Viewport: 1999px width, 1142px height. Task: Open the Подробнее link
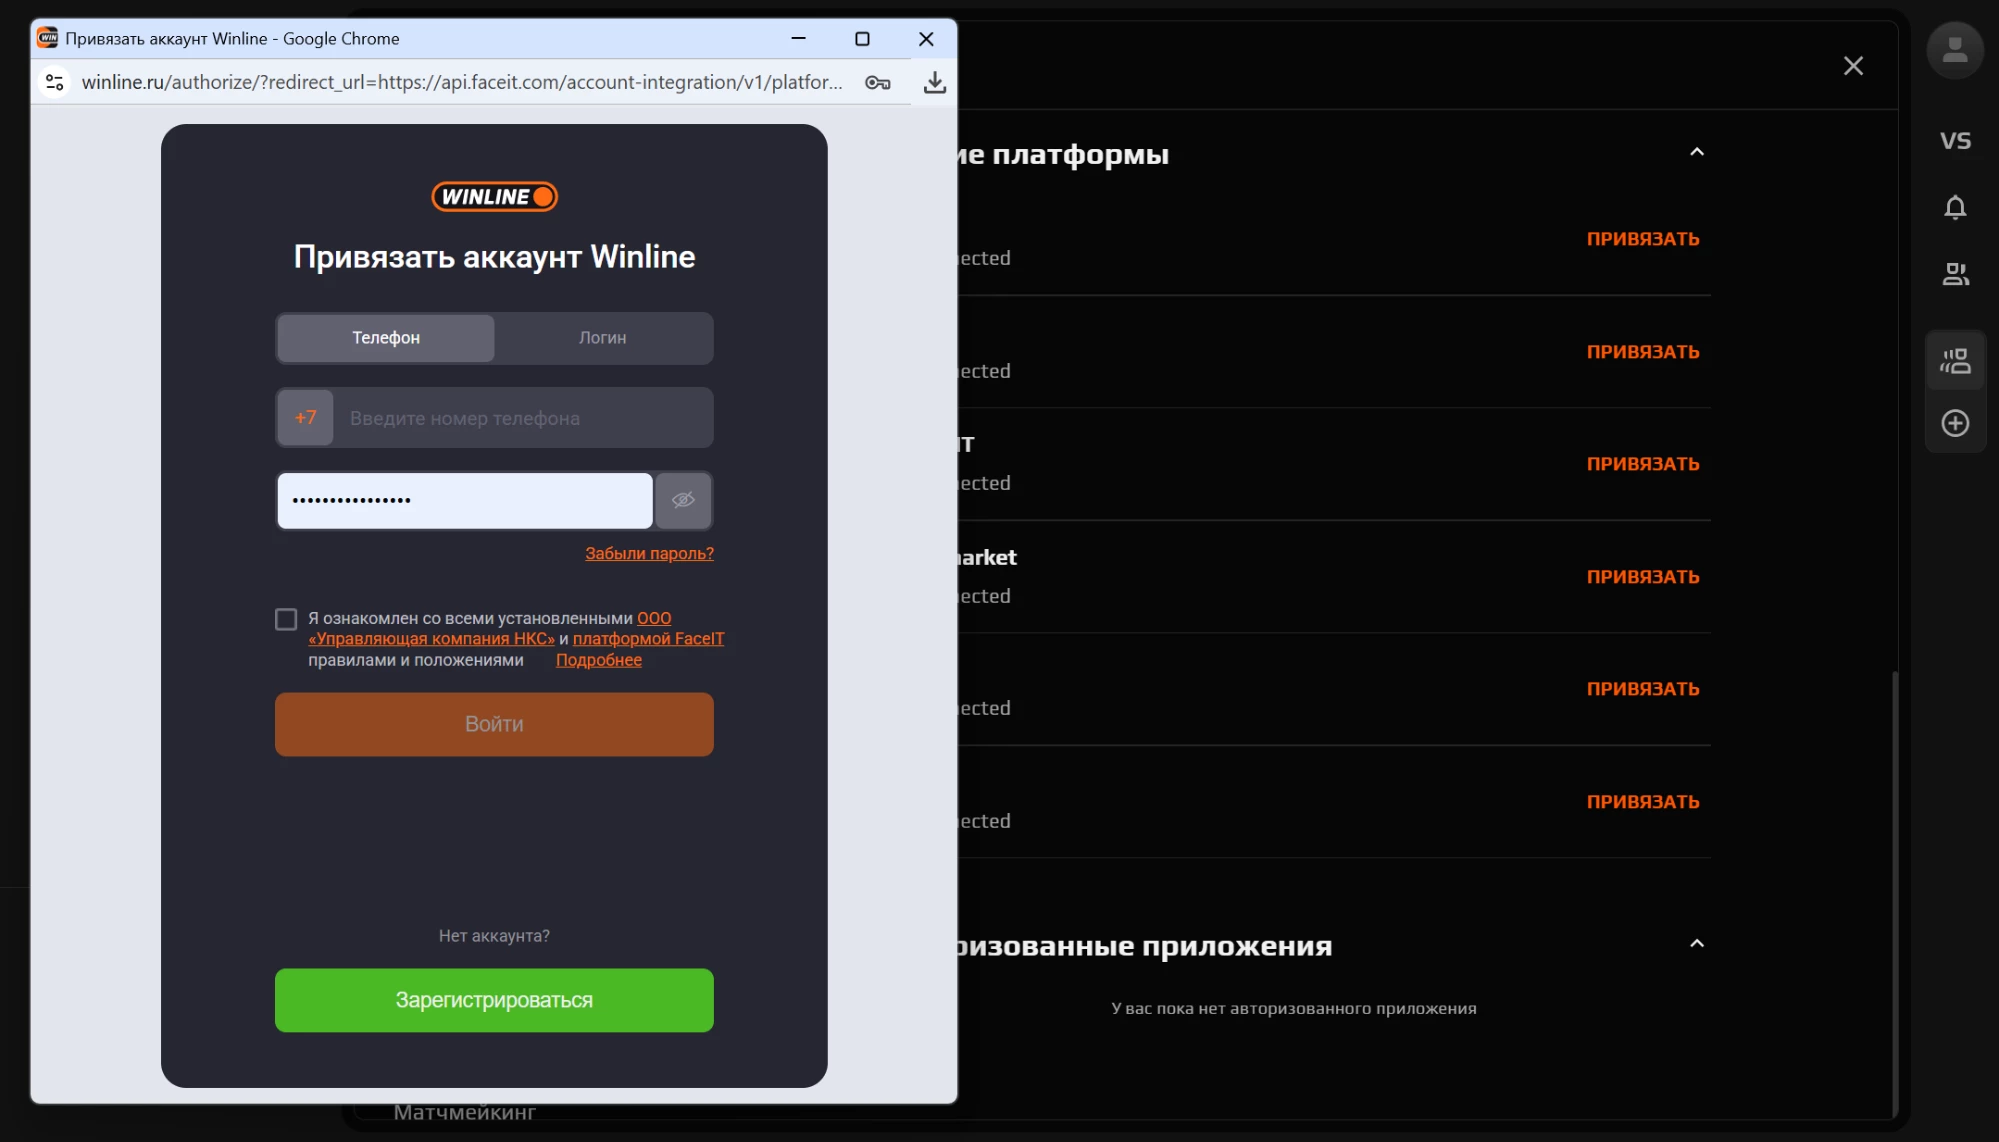[599, 660]
